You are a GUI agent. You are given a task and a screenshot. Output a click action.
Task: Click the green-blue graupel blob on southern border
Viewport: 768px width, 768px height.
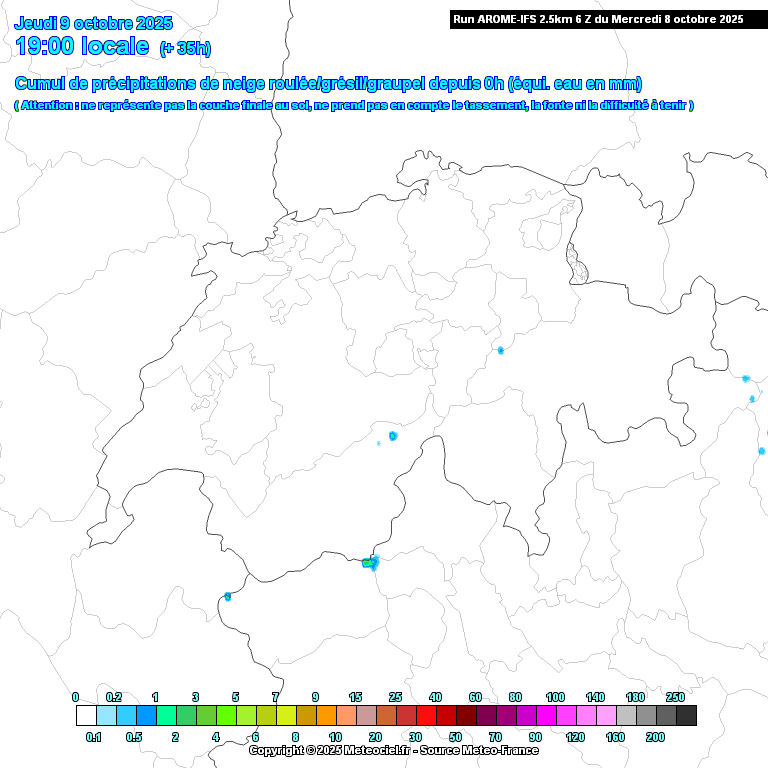[x=370, y=563]
